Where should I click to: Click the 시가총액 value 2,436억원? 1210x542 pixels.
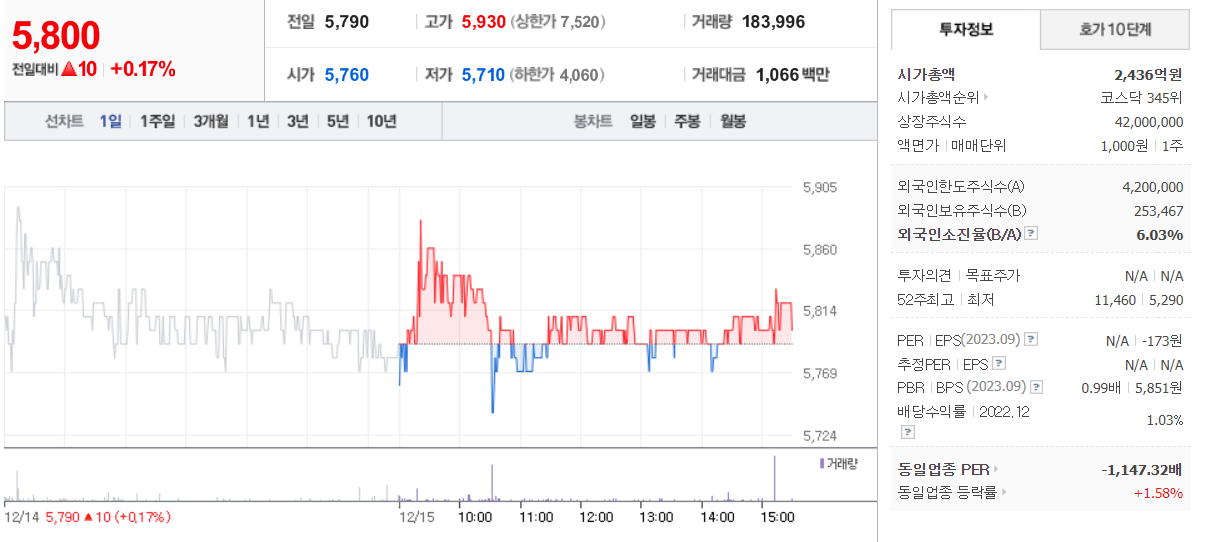click(x=1149, y=74)
